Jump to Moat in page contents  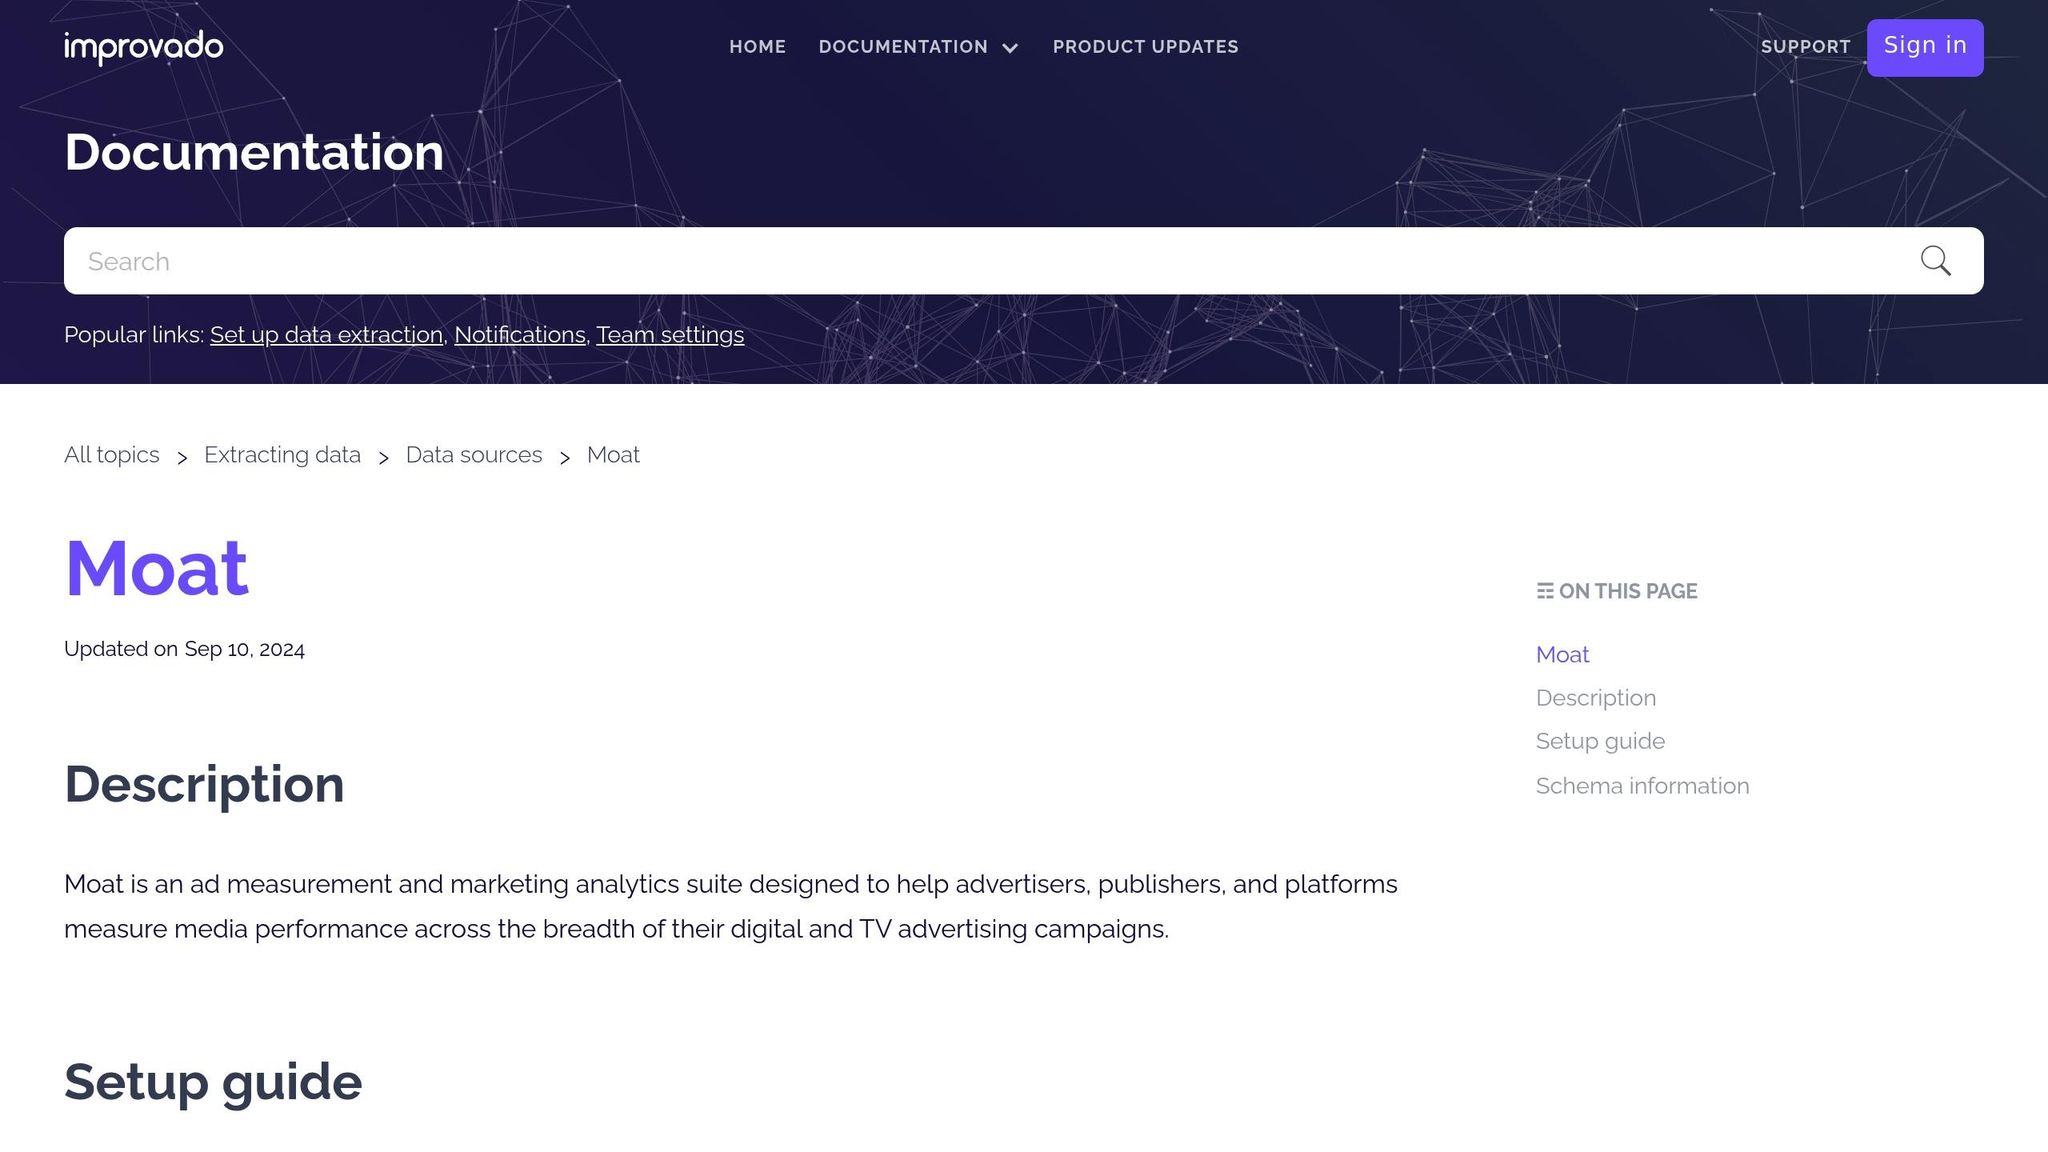point(1562,655)
